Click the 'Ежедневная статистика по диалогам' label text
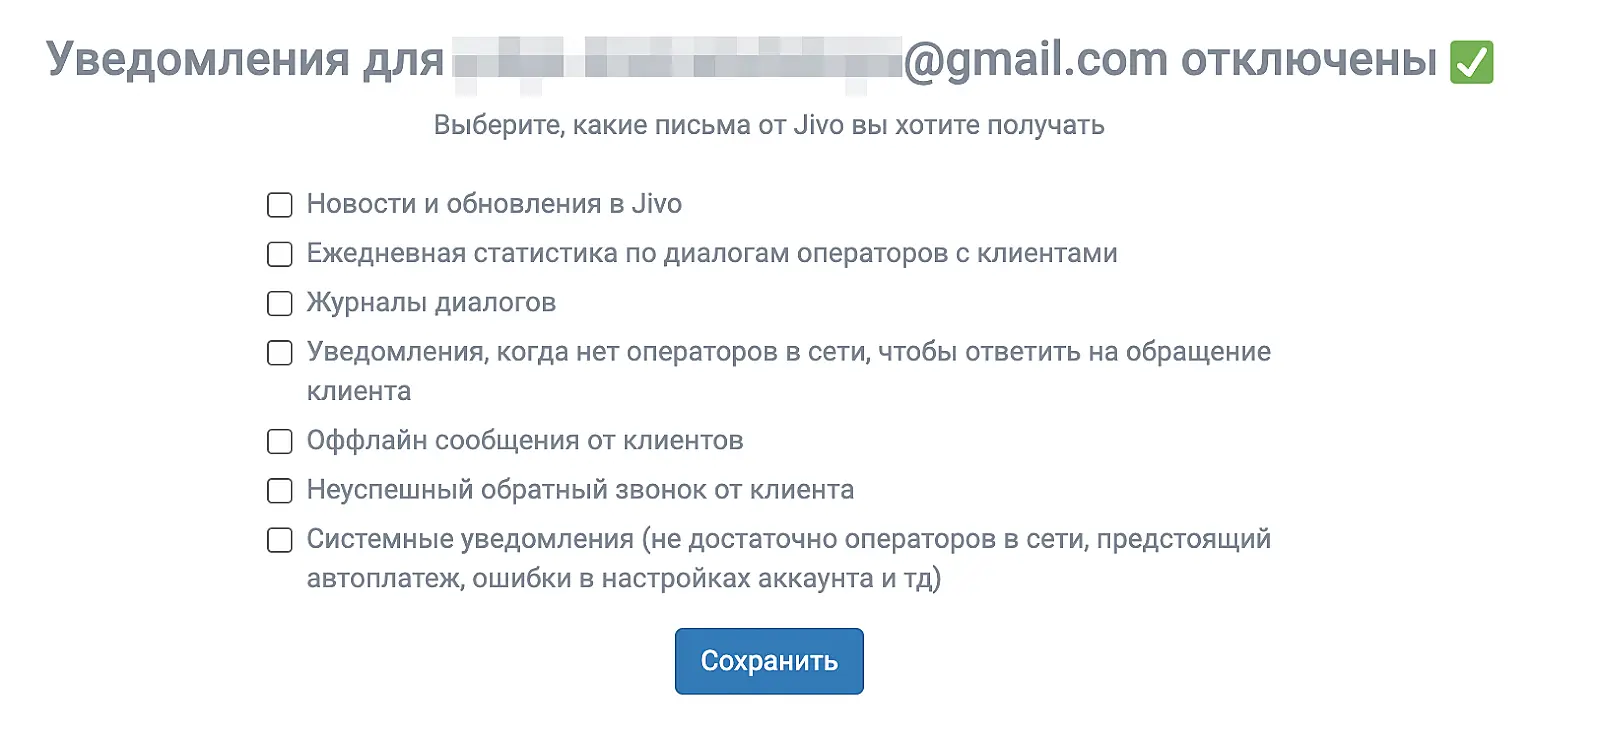The height and width of the screenshot is (749, 1600). 711,253
